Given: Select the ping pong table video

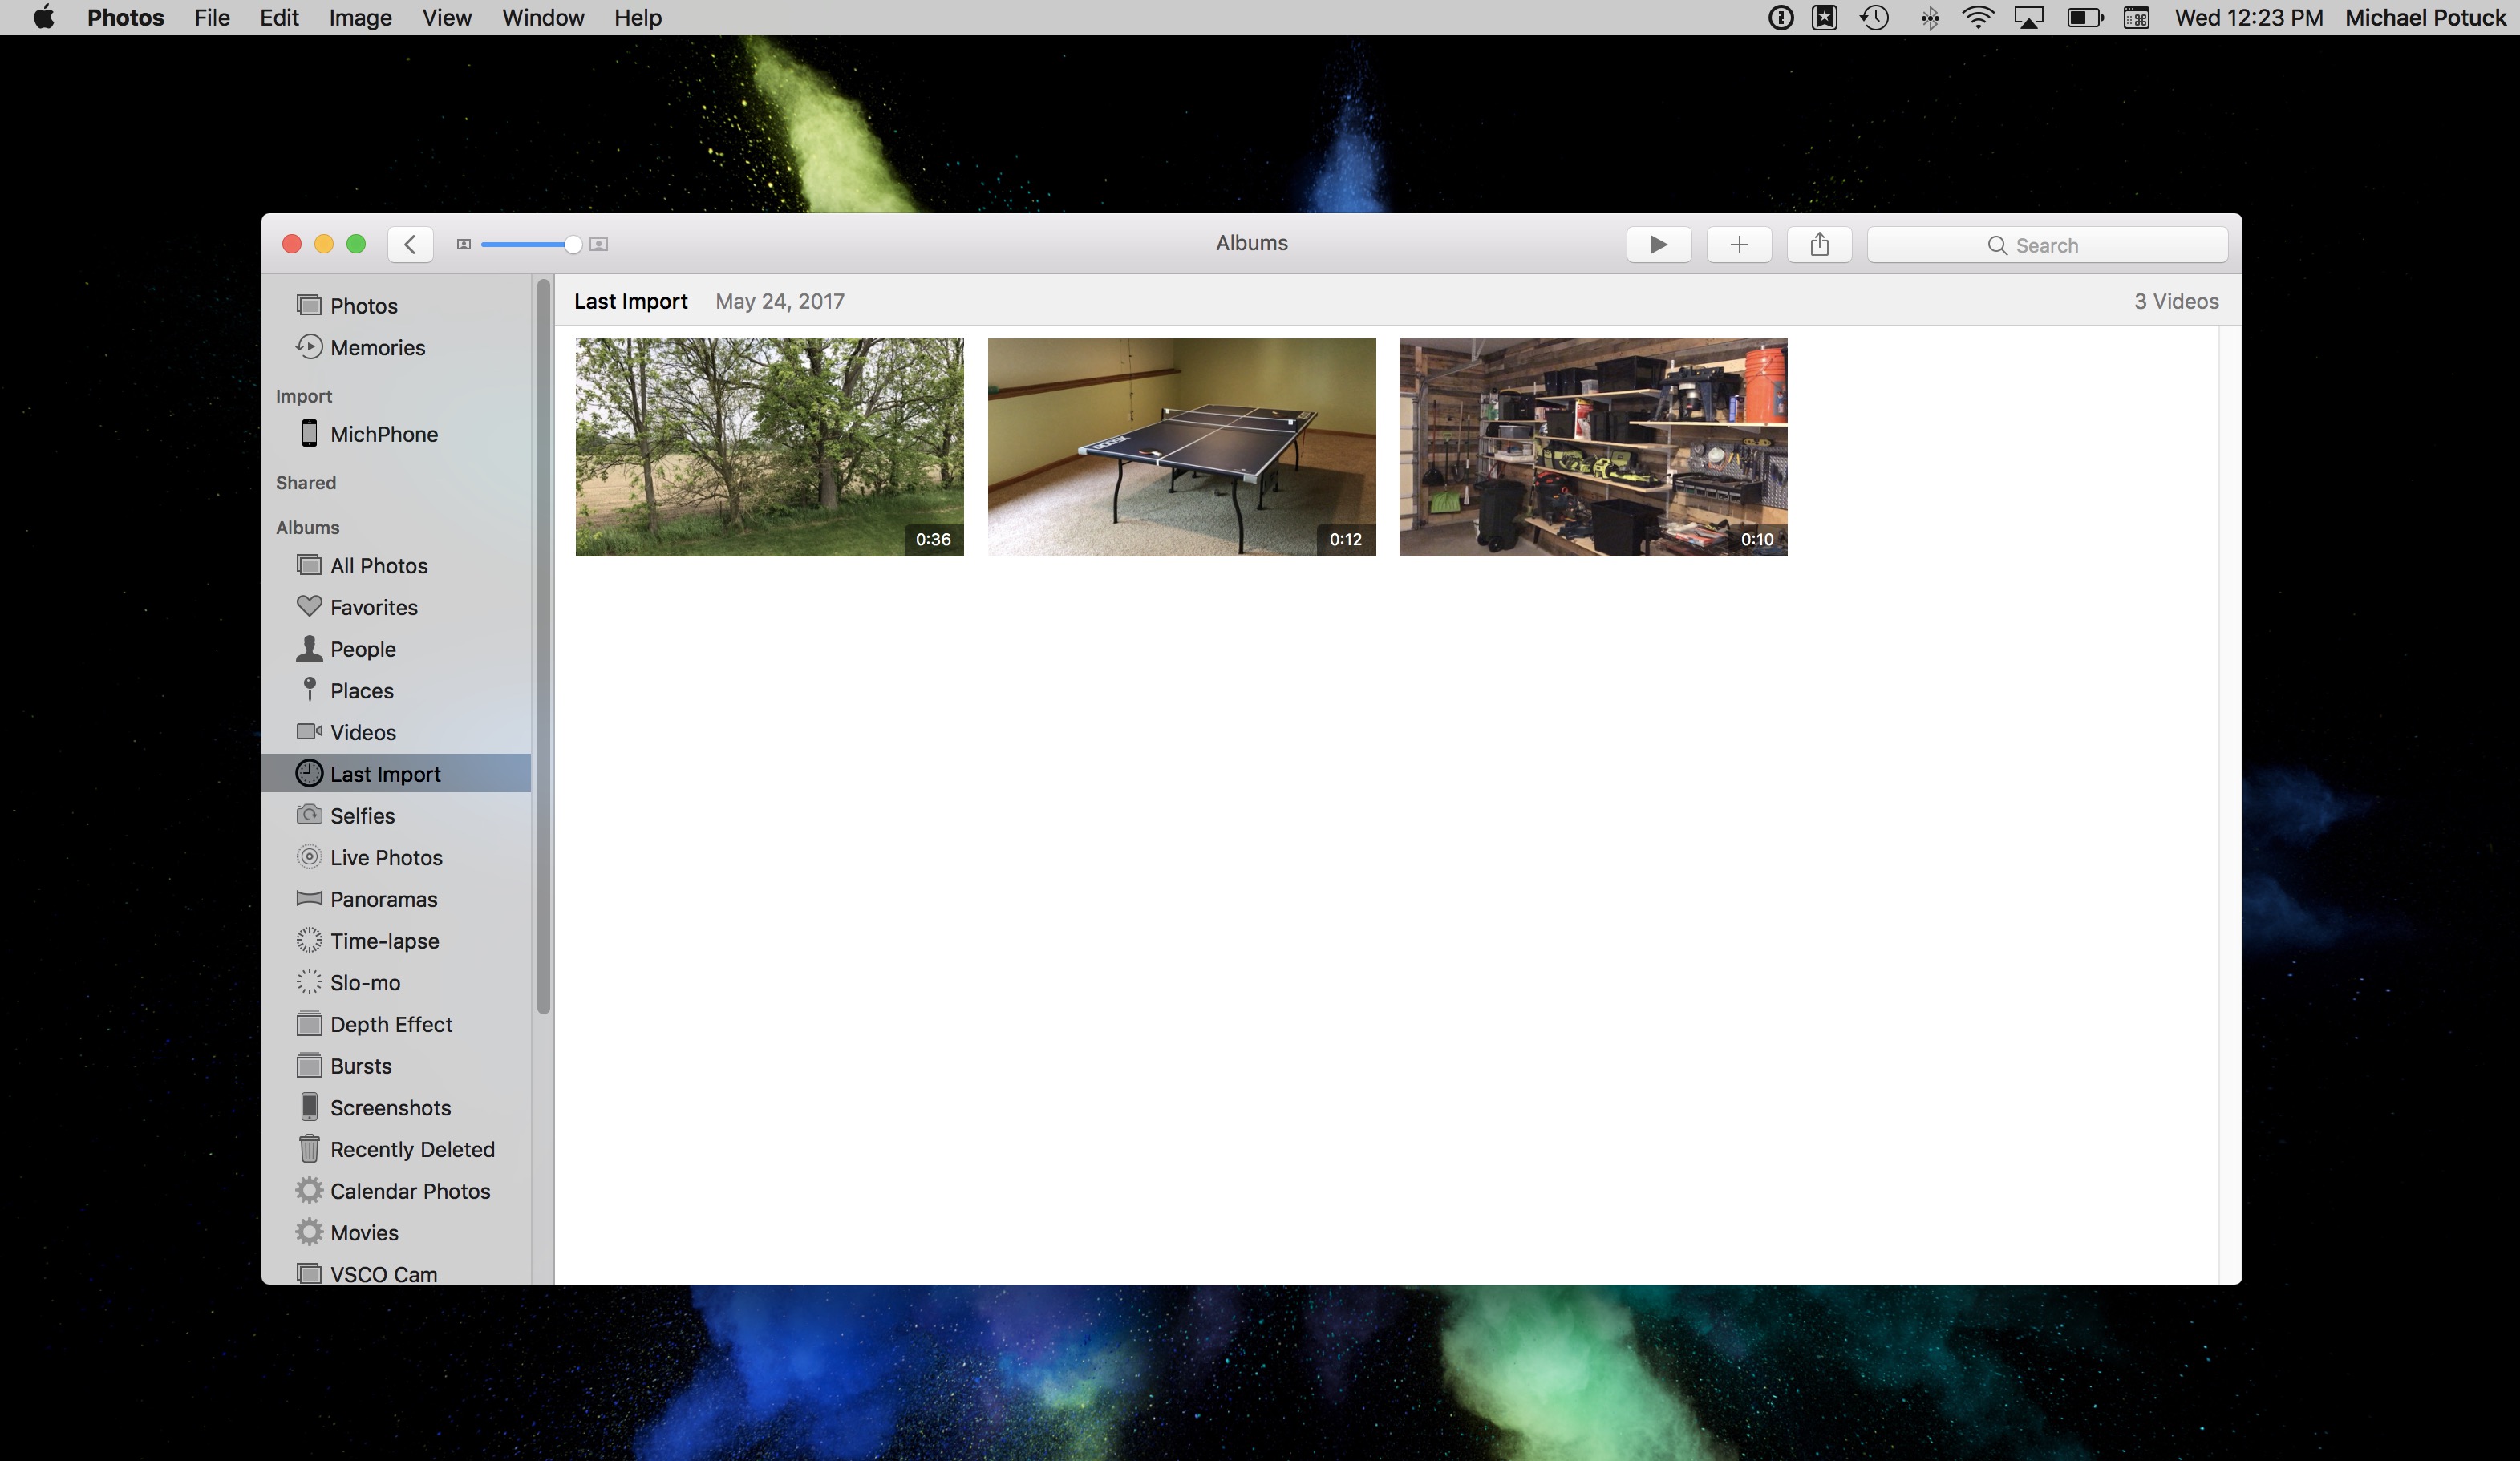Looking at the screenshot, I should (1181, 447).
